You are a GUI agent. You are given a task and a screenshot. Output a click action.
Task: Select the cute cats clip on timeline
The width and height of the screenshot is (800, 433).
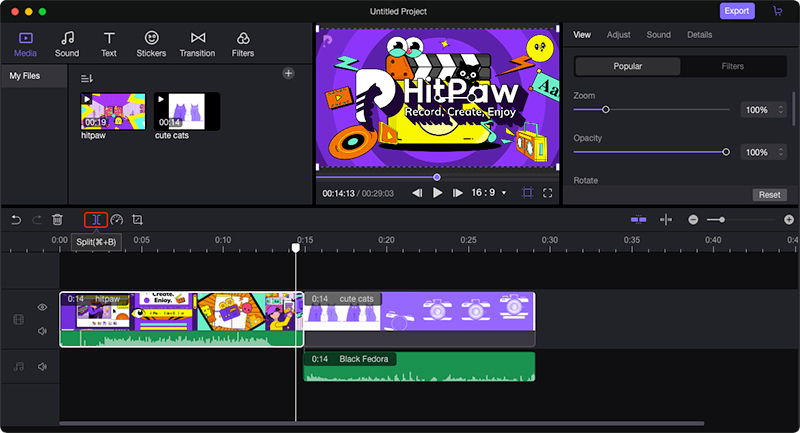tap(419, 320)
